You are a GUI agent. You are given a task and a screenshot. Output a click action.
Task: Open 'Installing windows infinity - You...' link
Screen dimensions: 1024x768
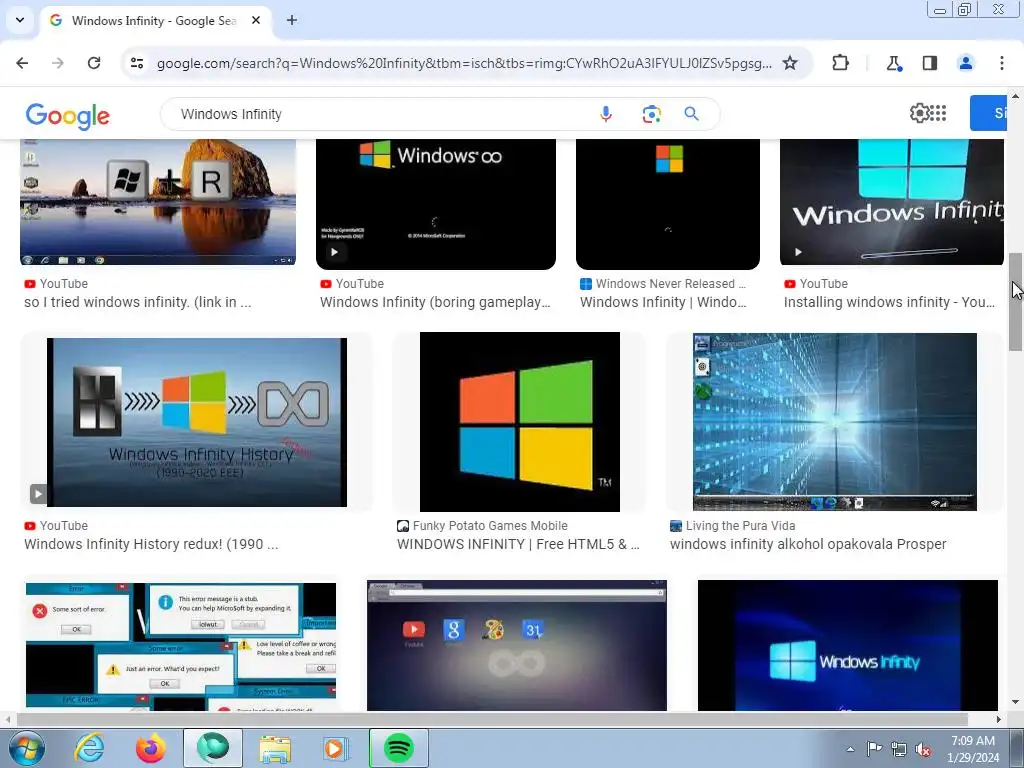pyautogui.click(x=889, y=302)
